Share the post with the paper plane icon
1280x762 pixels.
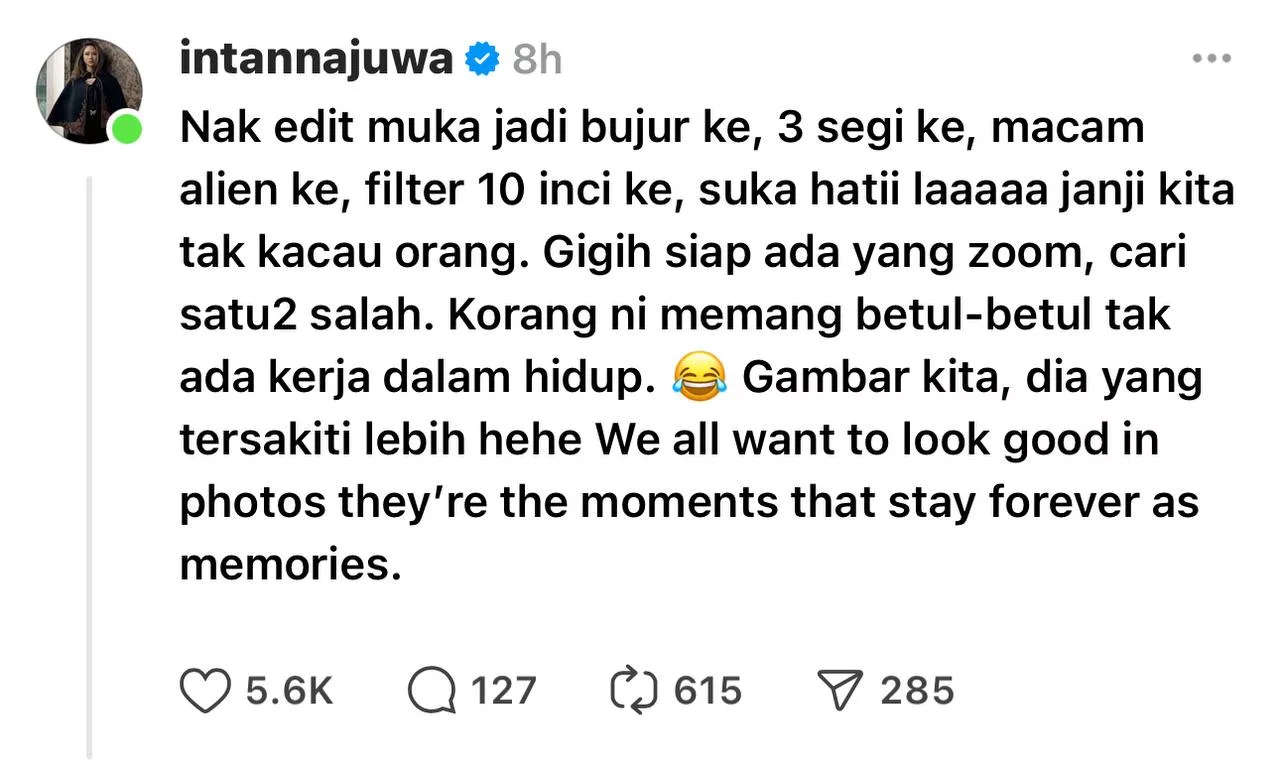tap(840, 691)
